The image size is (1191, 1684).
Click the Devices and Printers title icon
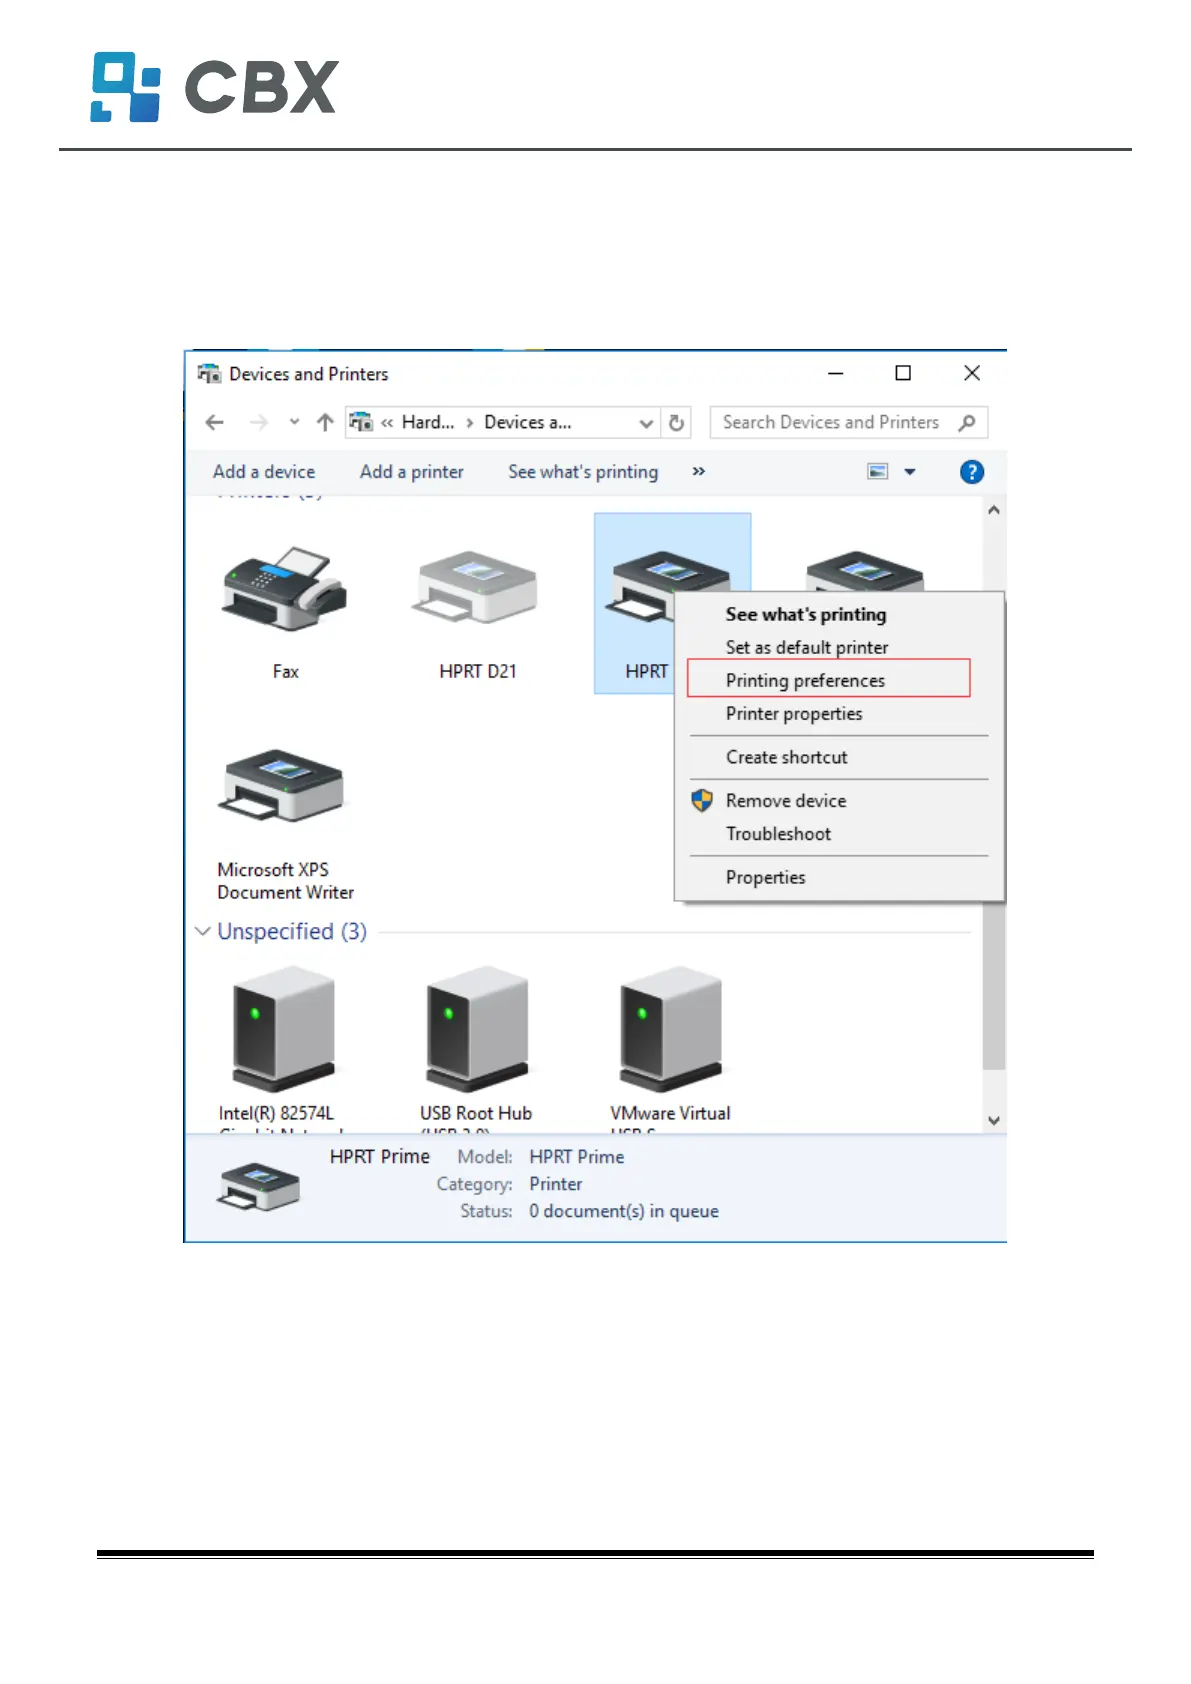209,374
